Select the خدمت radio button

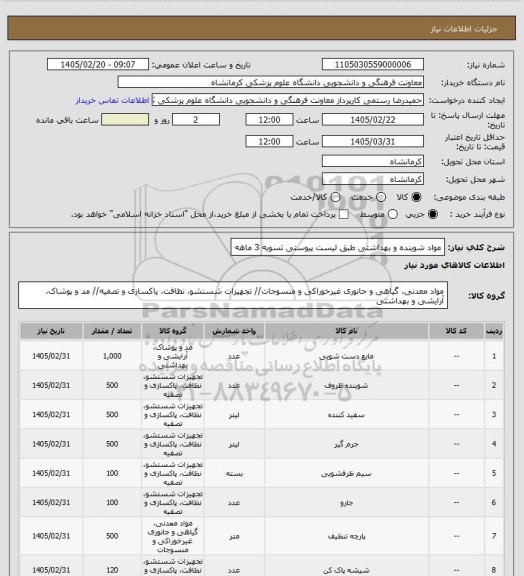tap(381, 197)
